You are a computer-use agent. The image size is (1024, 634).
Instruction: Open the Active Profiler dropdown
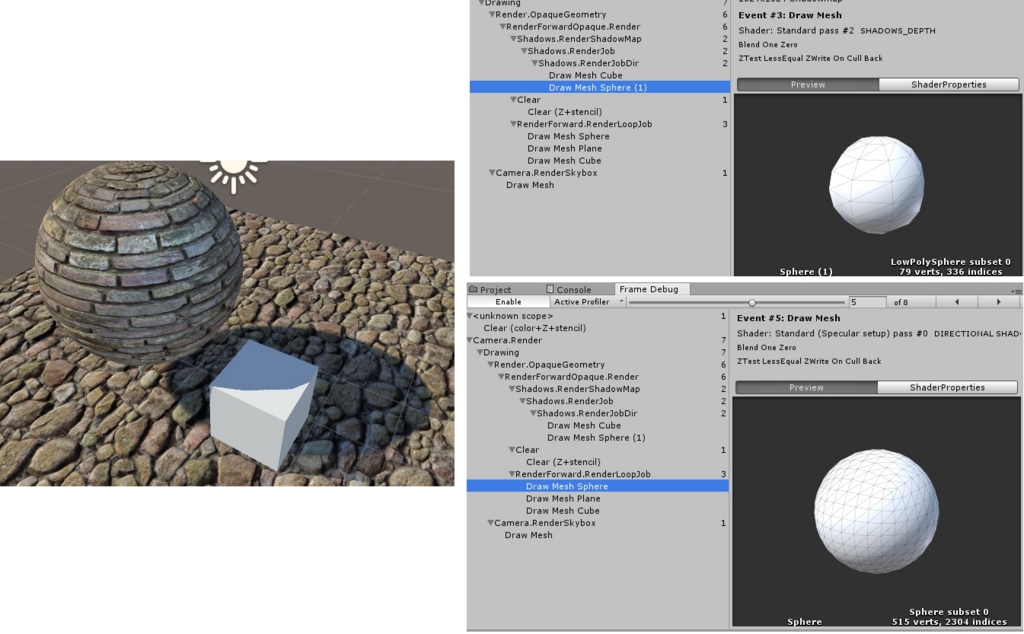587,302
